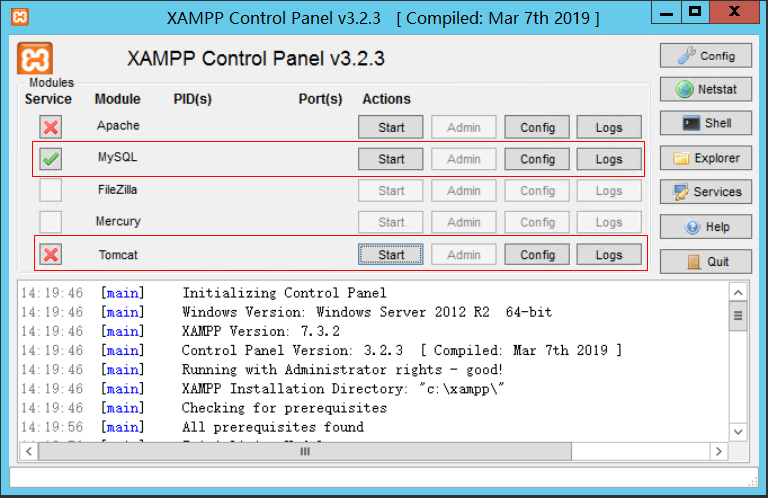Viewport: 768px width, 498px height.
Task: Open FileZilla Admin button
Action: click(x=463, y=191)
